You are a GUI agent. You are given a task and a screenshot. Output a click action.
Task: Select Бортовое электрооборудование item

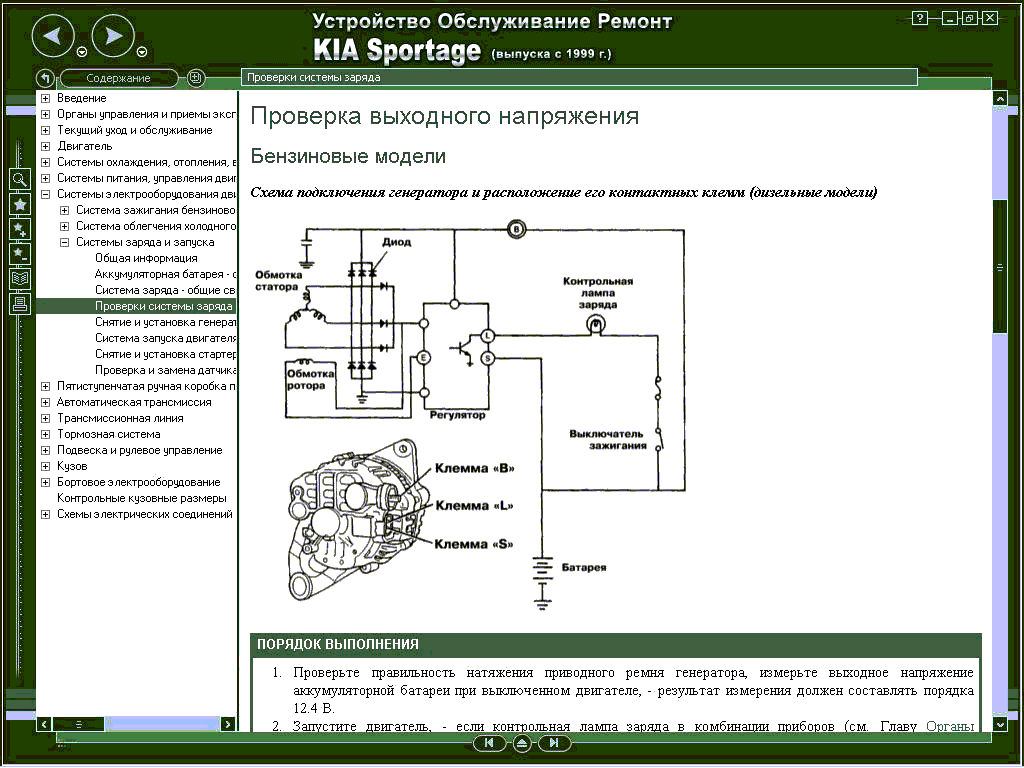(x=138, y=482)
